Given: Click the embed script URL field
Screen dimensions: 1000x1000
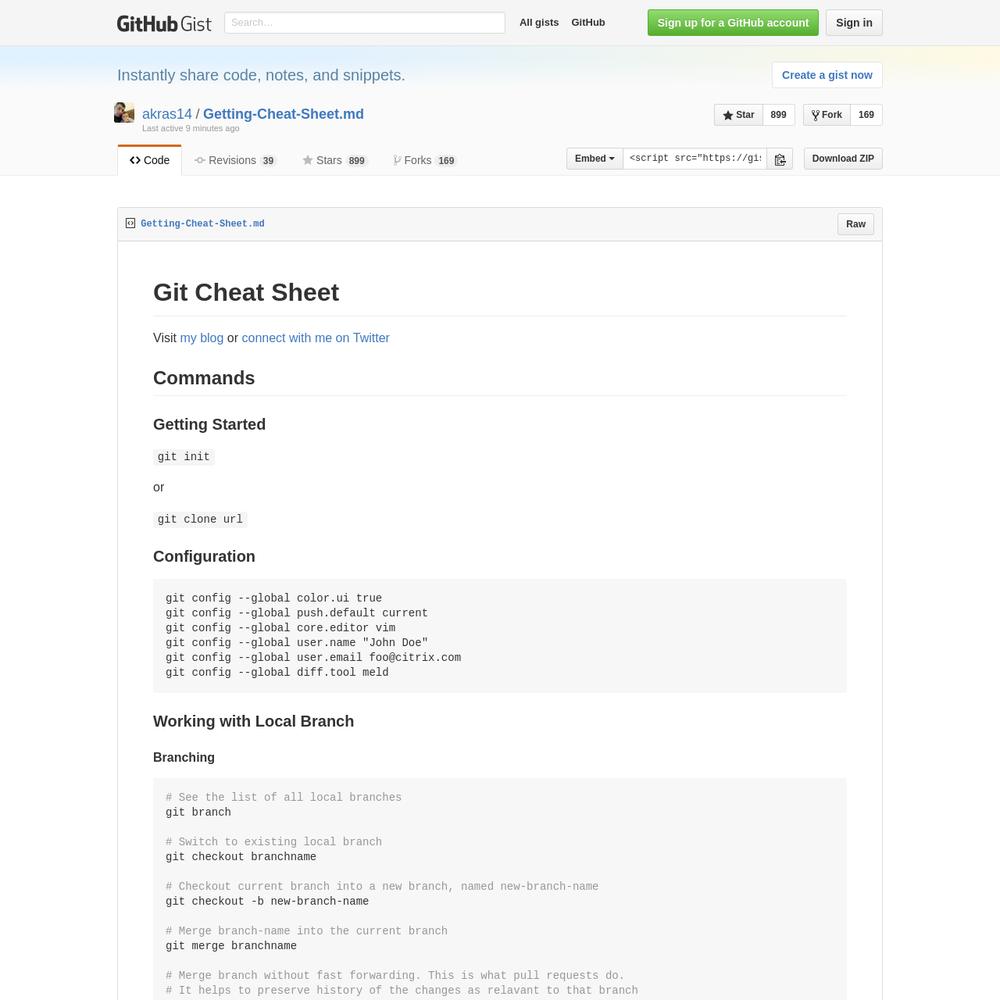Looking at the screenshot, I should point(694,159).
